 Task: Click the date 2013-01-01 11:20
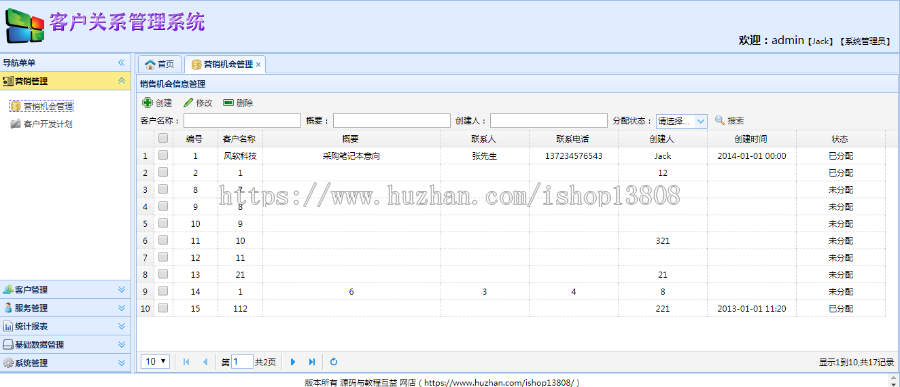pyautogui.click(x=751, y=309)
